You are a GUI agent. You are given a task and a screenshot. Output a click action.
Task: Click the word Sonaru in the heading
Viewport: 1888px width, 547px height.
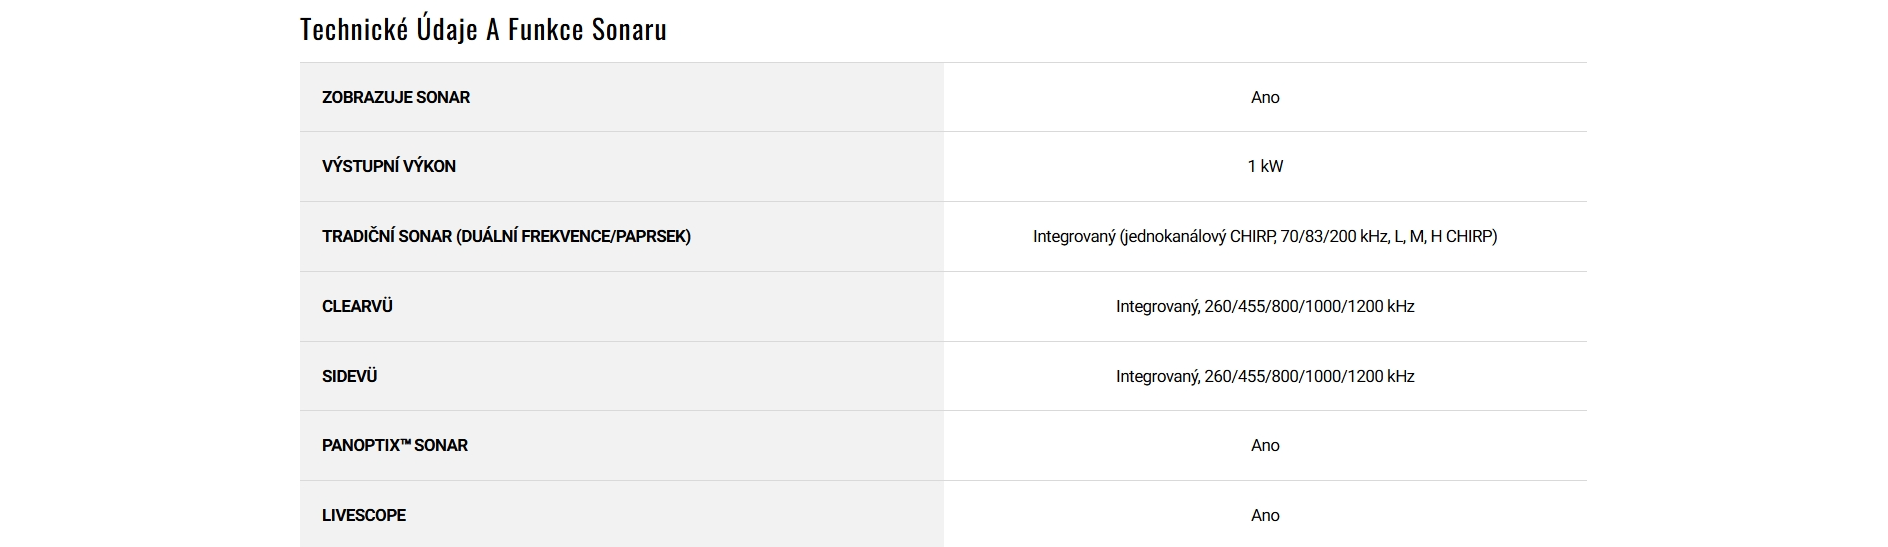[x=629, y=30]
